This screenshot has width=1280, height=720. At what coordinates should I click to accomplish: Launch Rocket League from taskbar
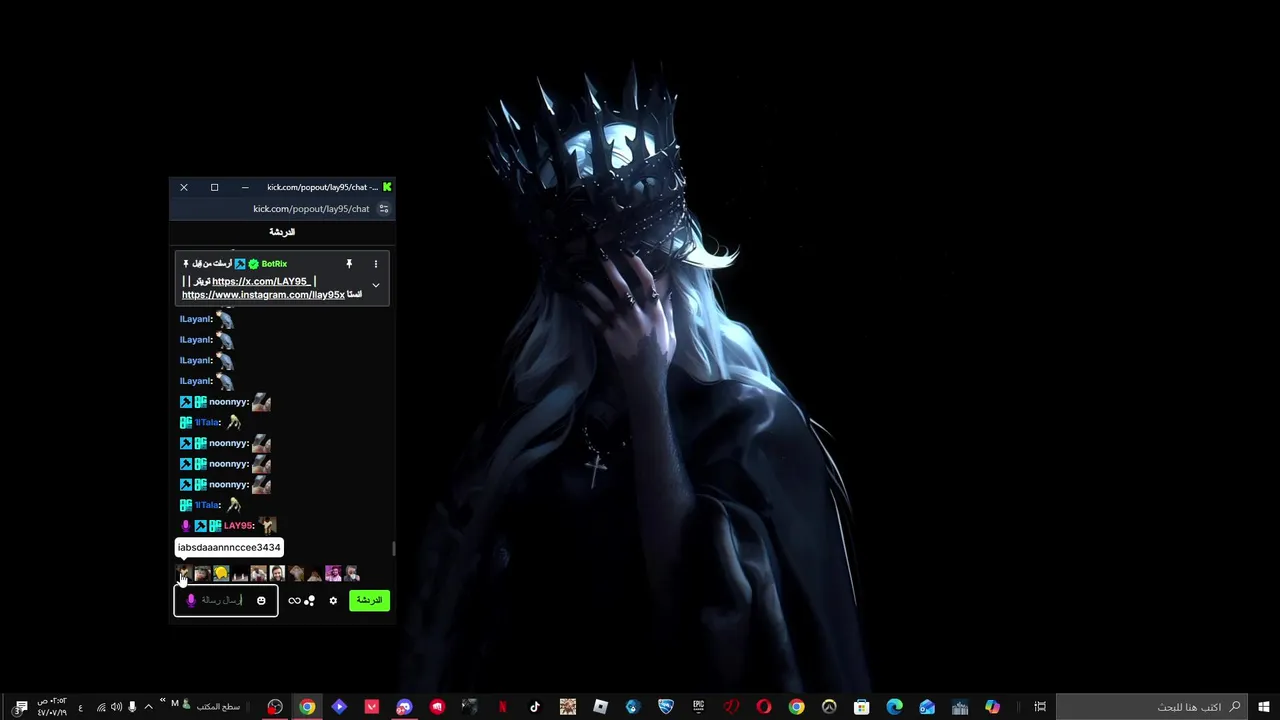[666, 707]
